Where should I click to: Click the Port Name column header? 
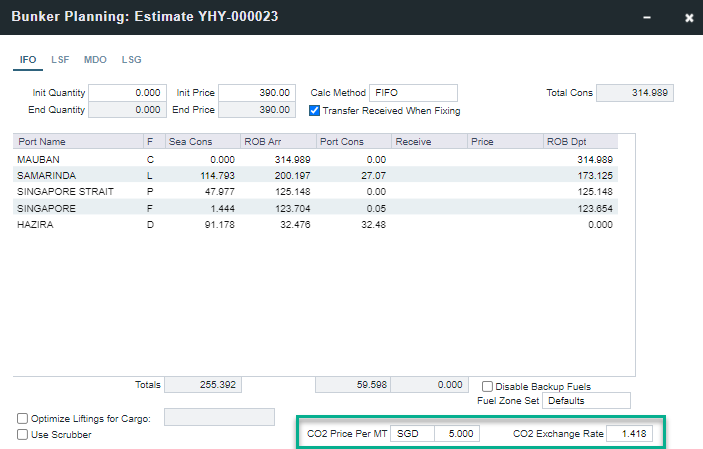click(x=78, y=142)
